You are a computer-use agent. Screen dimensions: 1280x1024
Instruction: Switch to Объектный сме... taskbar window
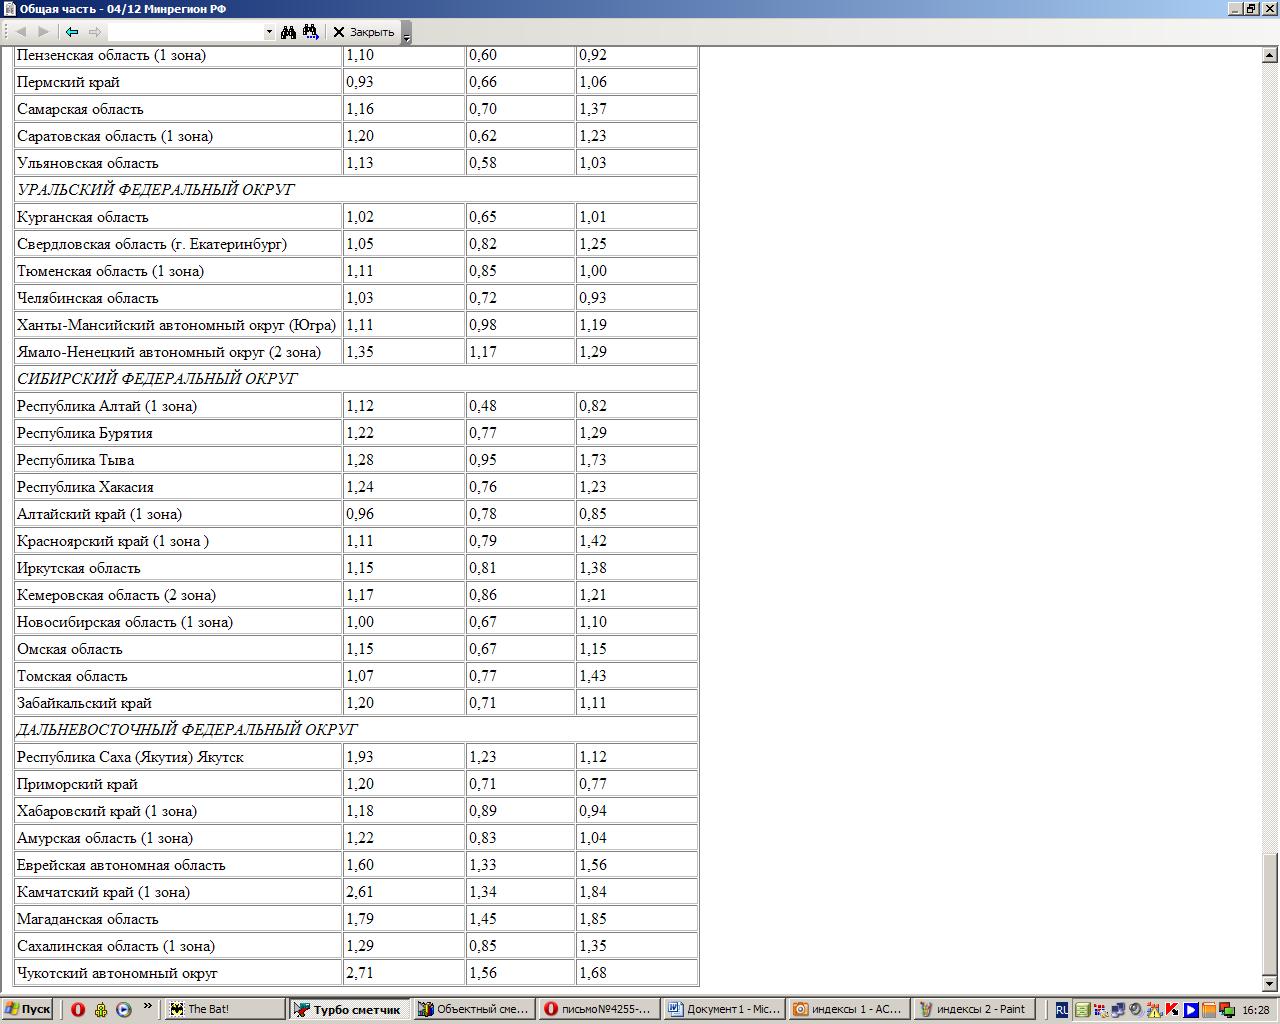pos(473,1009)
